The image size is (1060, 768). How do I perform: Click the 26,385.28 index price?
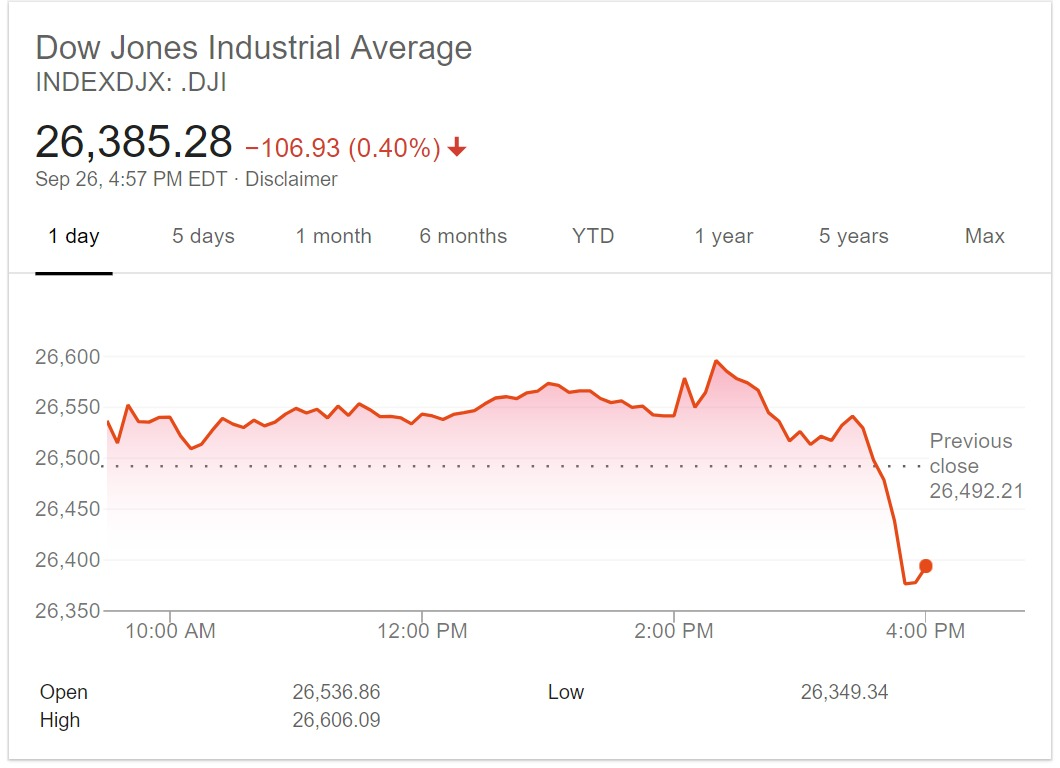134,143
